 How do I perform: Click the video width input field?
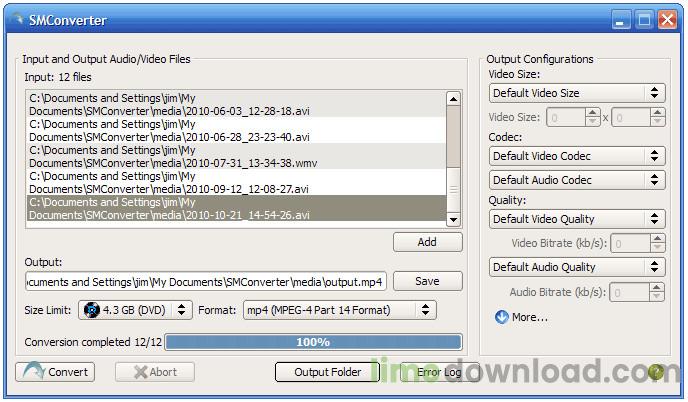tap(566, 117)
